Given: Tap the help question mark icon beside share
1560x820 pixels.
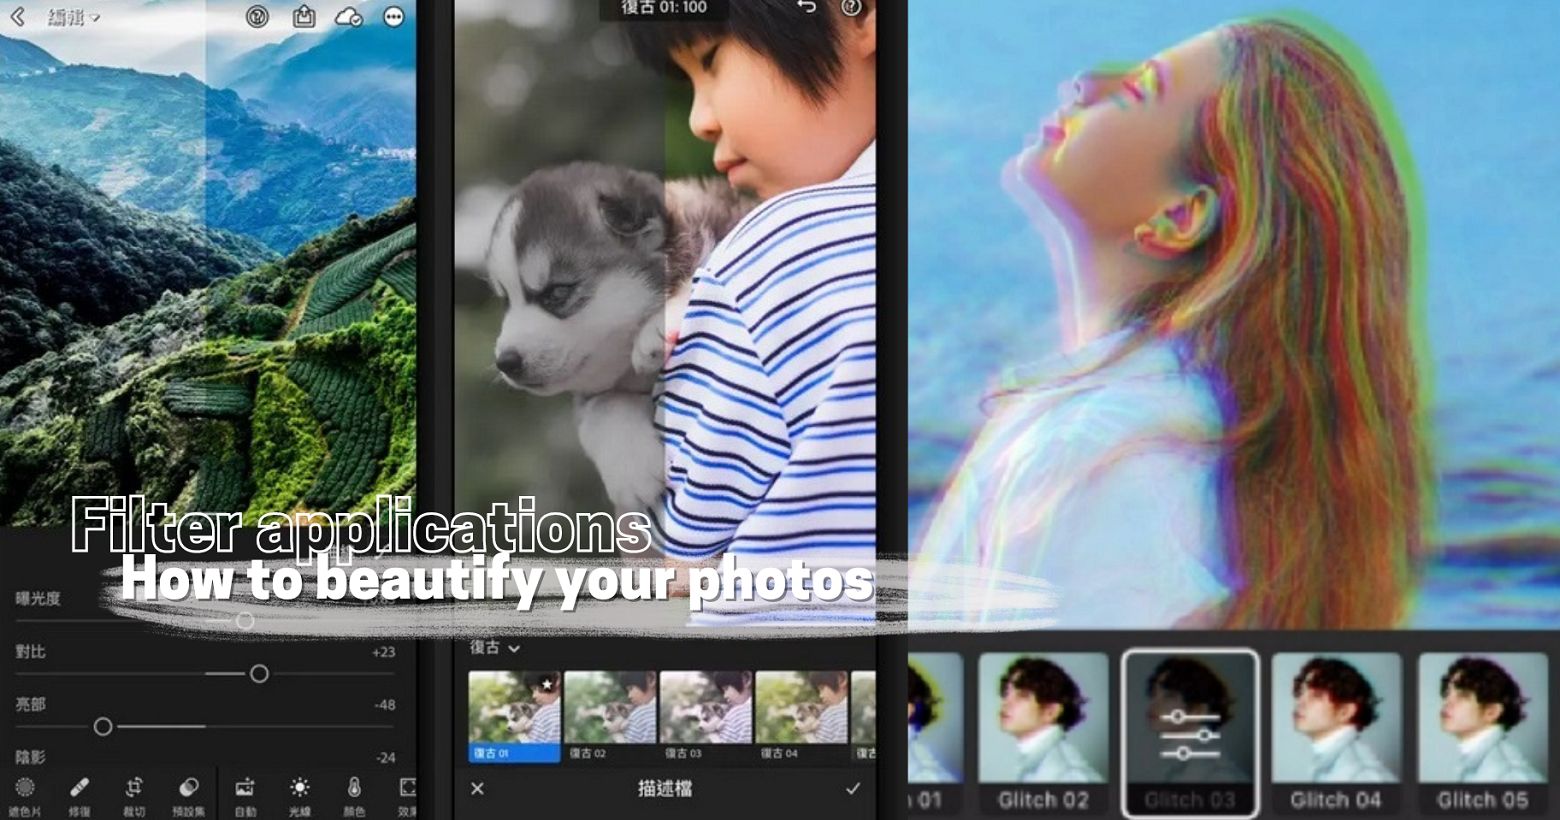Looking at the screenshot, I should point(257,16).
